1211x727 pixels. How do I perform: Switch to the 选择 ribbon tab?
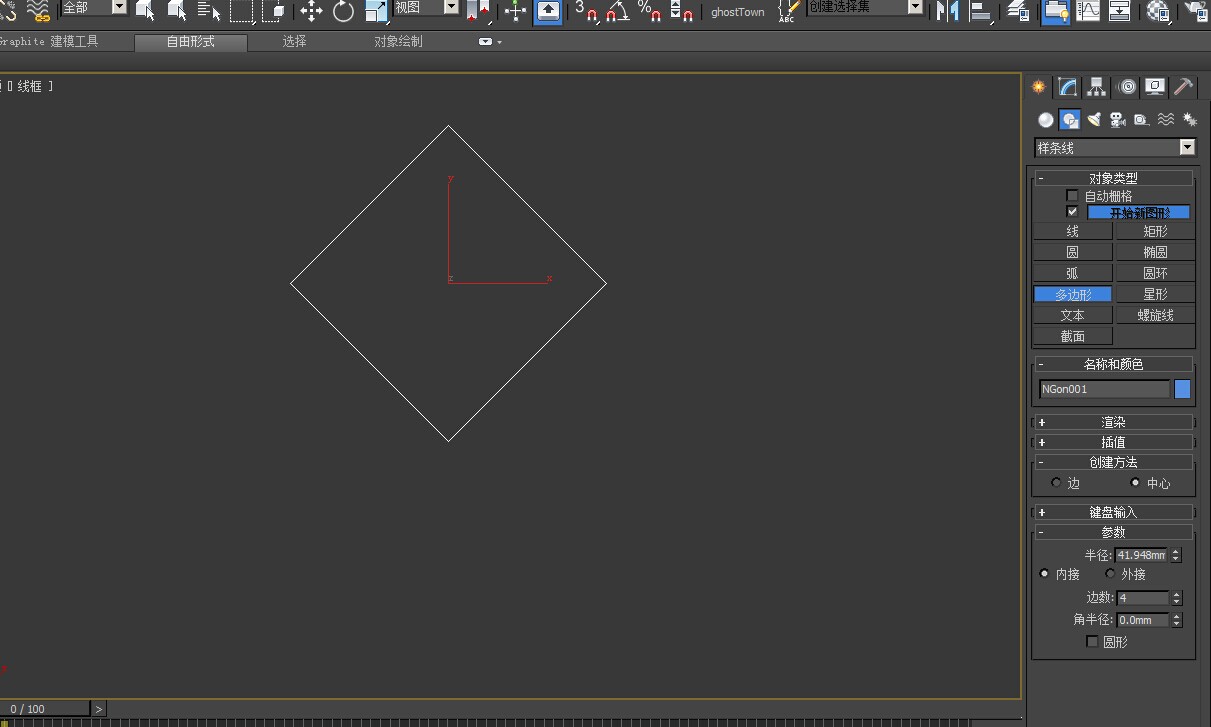point(294,42)
